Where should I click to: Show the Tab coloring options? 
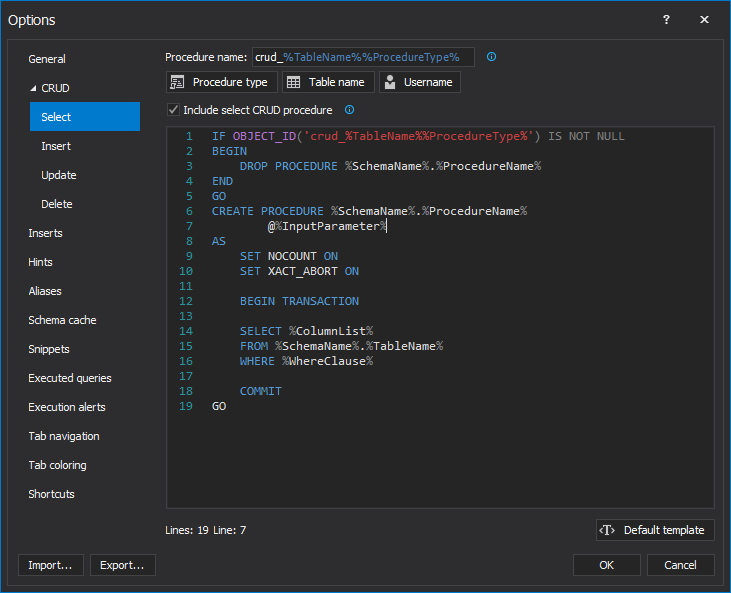click(57, 465)
